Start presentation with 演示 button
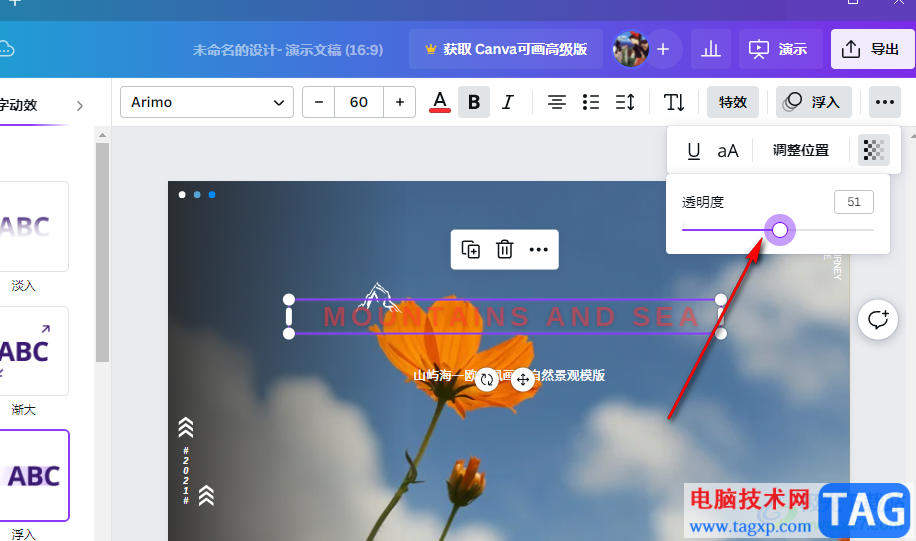916x541 pixels. (x=778, y=49)
